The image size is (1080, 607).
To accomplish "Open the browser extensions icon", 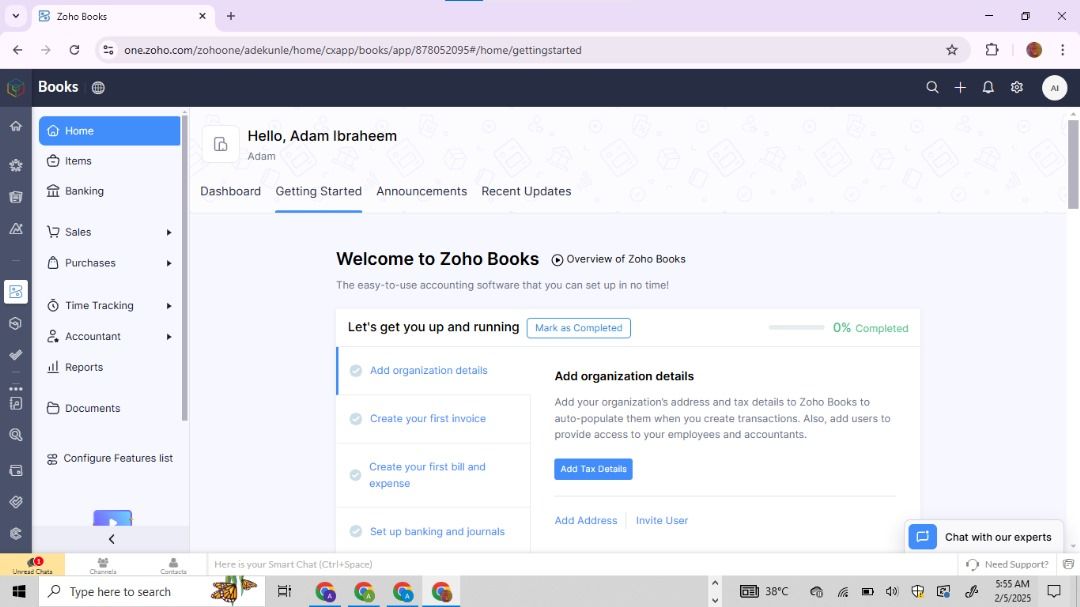I will [x=992, y=50].
